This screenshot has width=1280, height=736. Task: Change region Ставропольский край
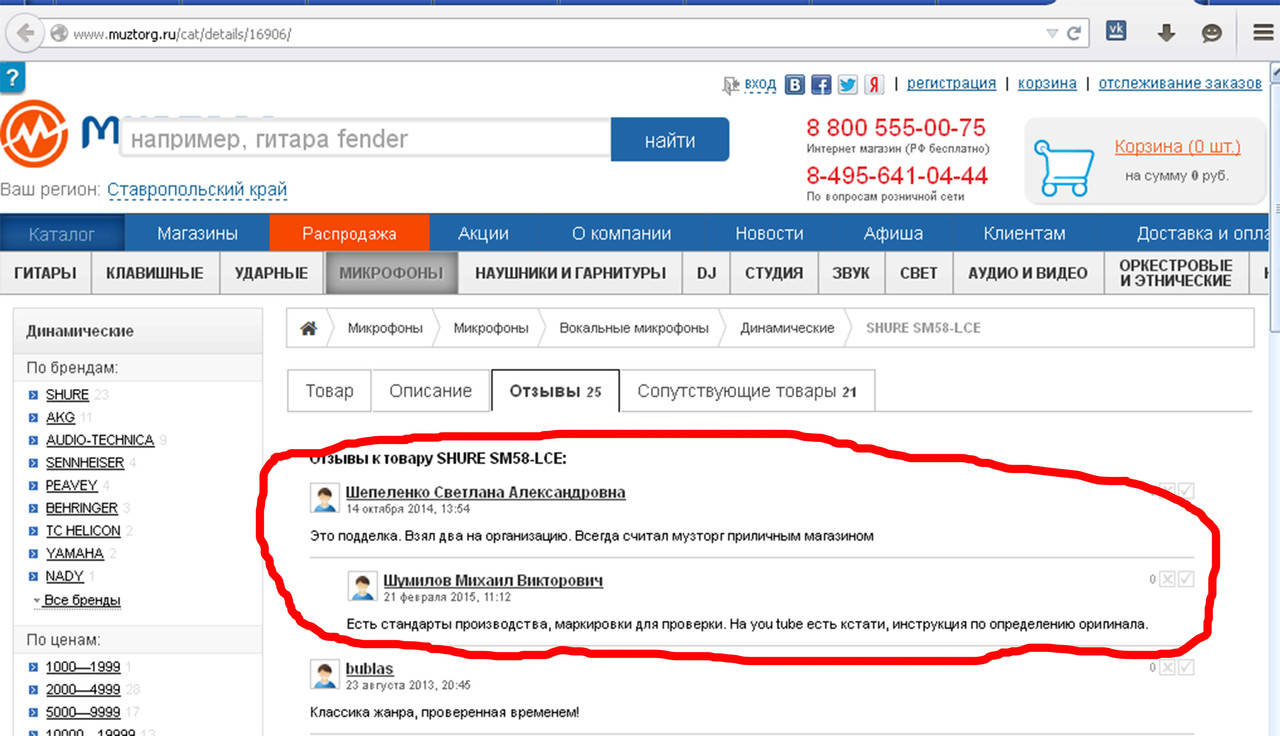coord(197,189)
